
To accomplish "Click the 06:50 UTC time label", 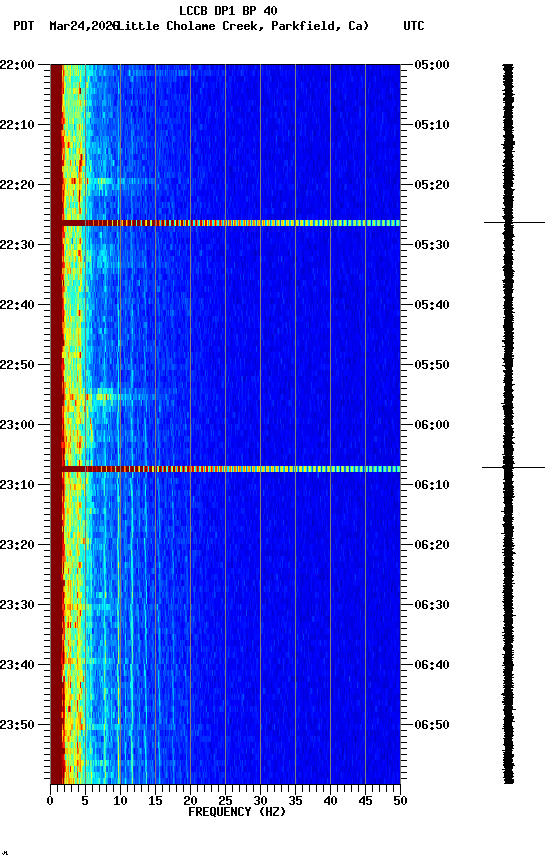I will [432, 725].
